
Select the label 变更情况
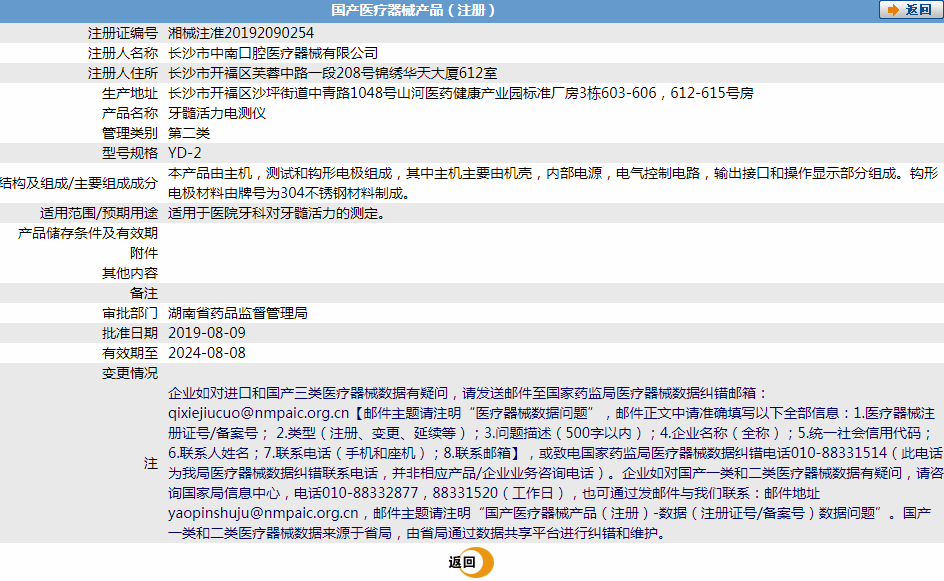click(x=130, y=373)
